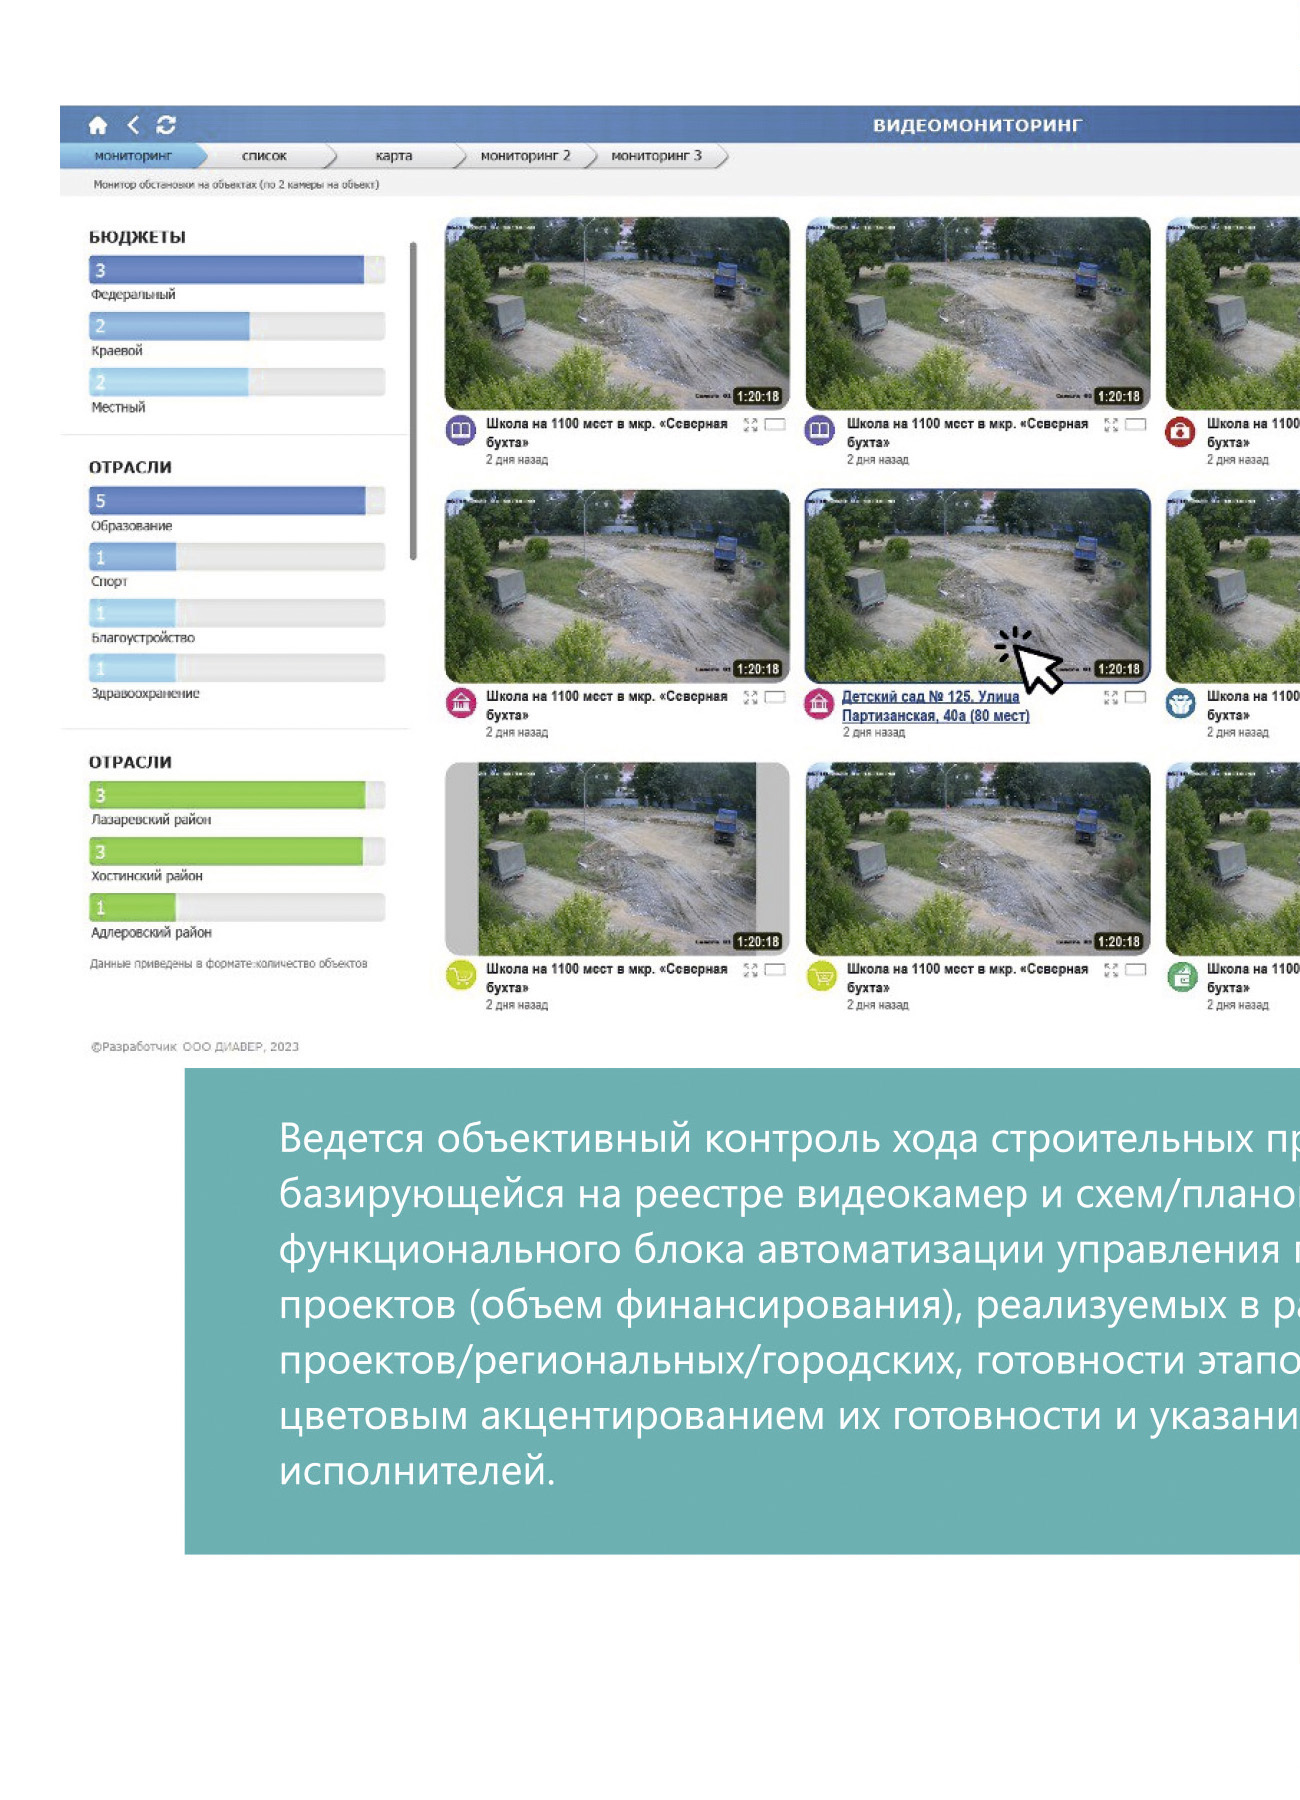Image resolution: width=1300 pixels, height=1800 pixels.
Task: Click pink building icon beside Детский сад № 125
Action: point(819,704)
